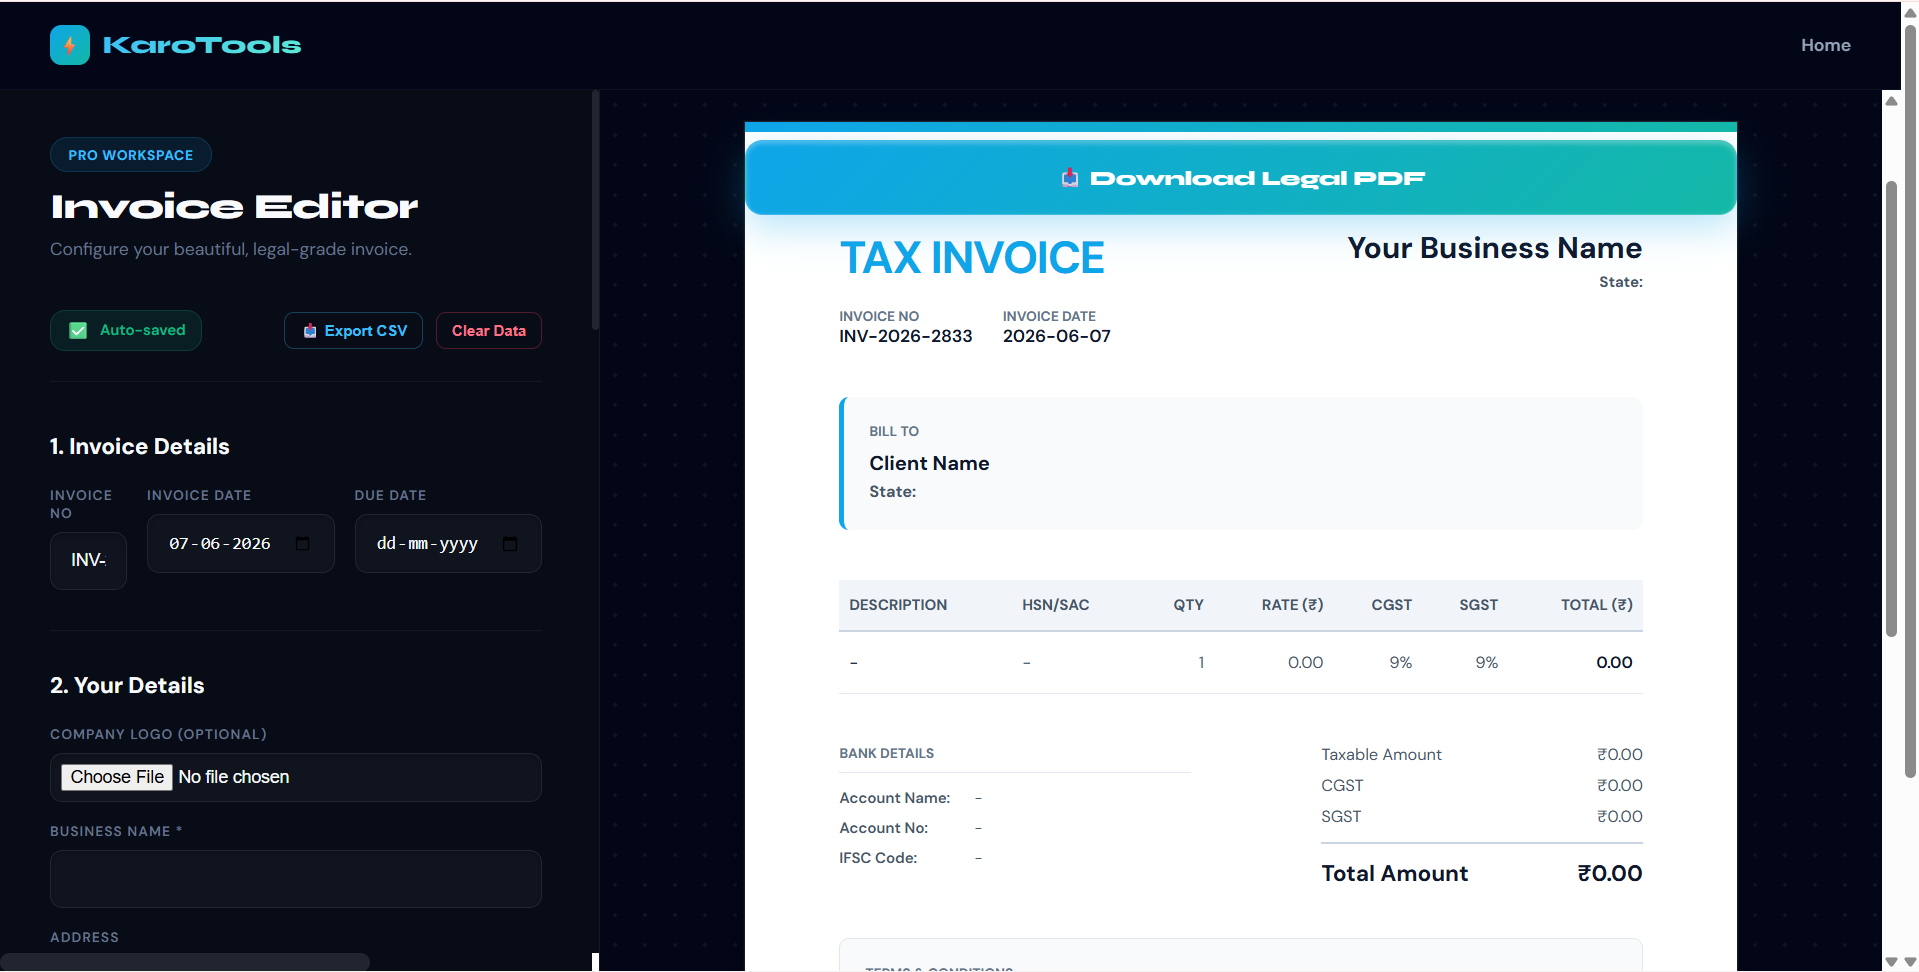
Task: Click the DESCRIPTION column header
Action: [898, 605]
